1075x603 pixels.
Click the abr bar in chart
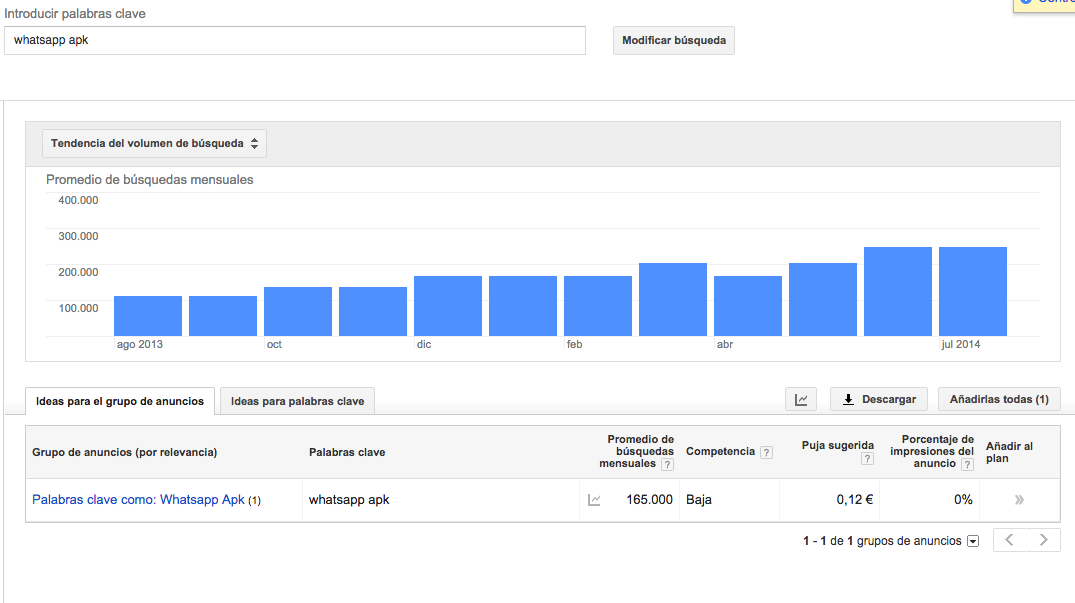pos(748,306)
